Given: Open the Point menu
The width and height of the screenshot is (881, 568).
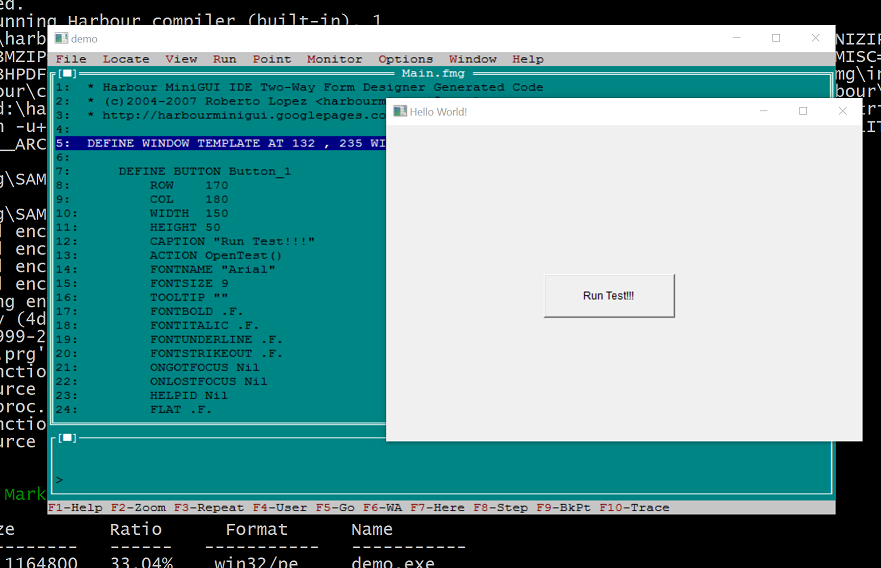Looking at the screenshot, I should click(x=272, y=59).
